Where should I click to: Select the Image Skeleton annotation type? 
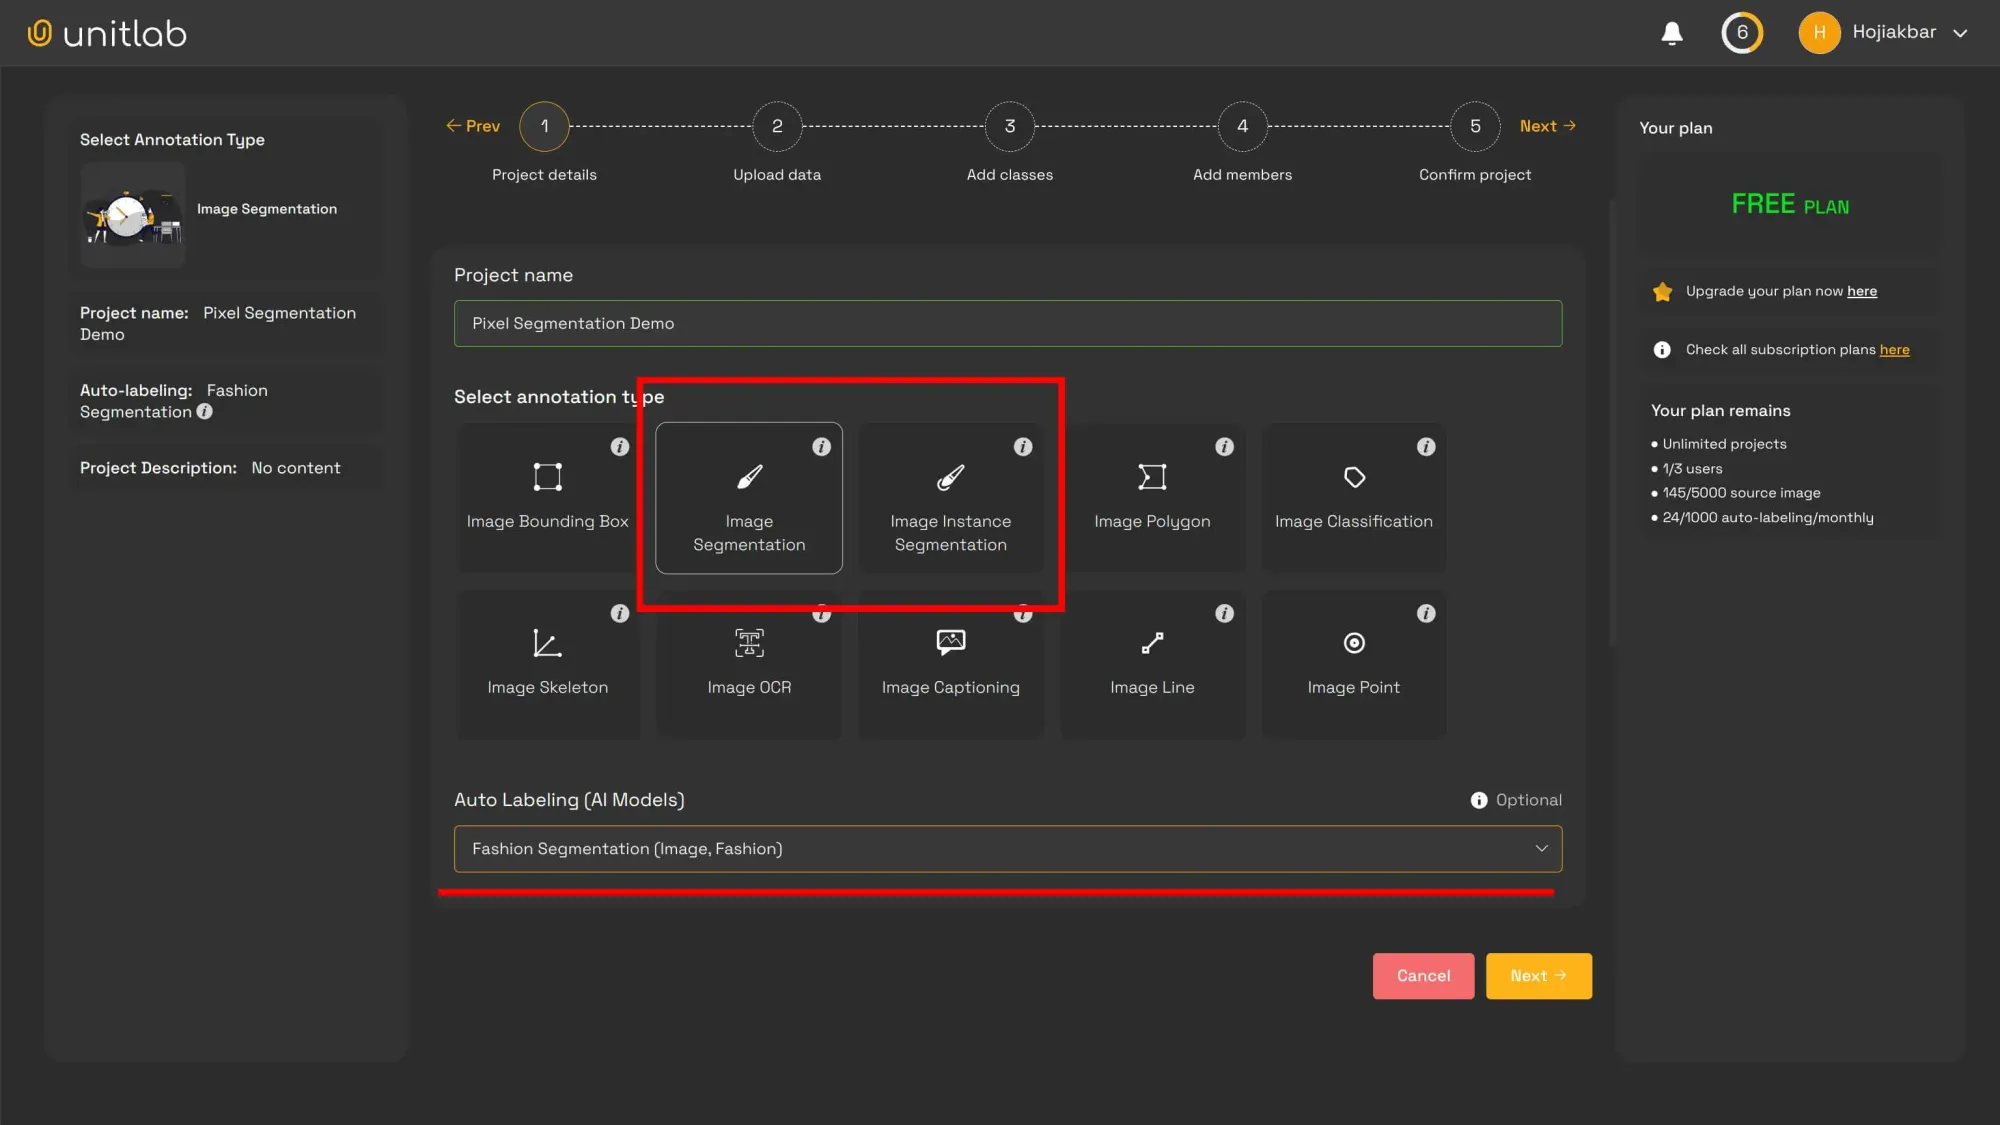[x=547, y=664]
